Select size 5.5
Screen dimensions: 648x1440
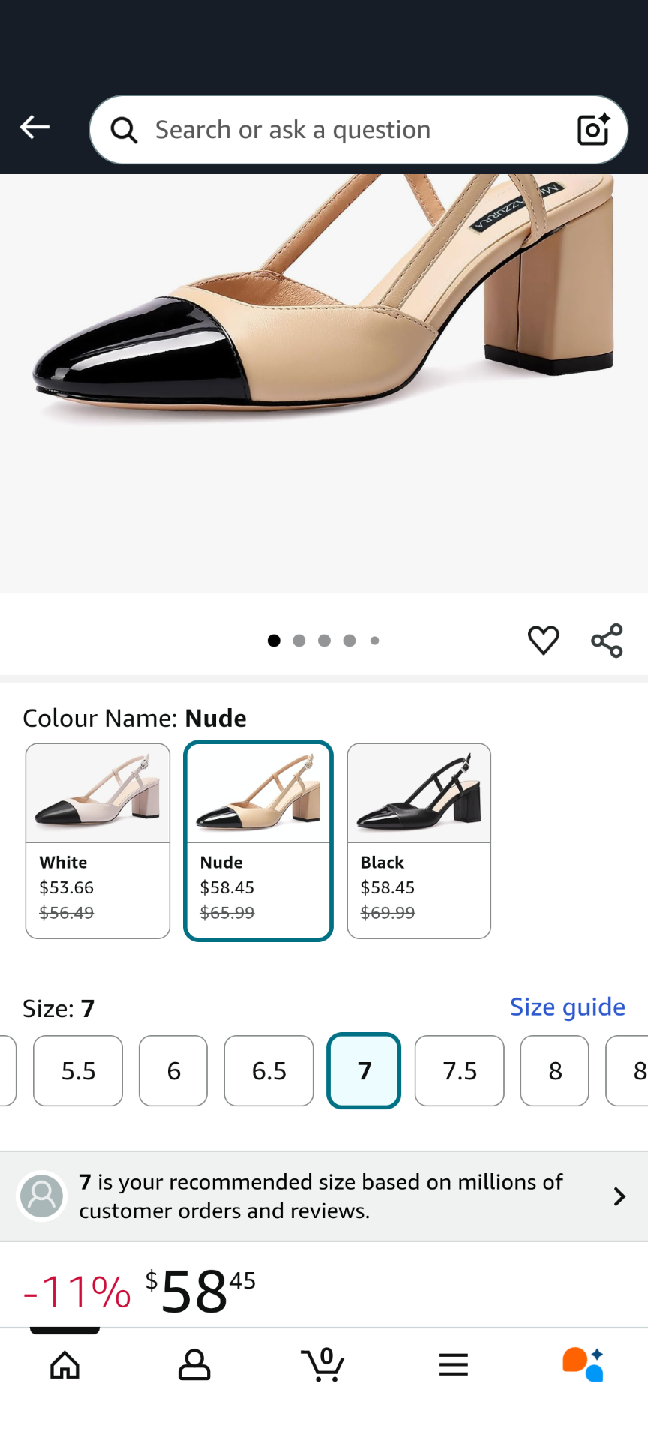tap(78, 1071)
